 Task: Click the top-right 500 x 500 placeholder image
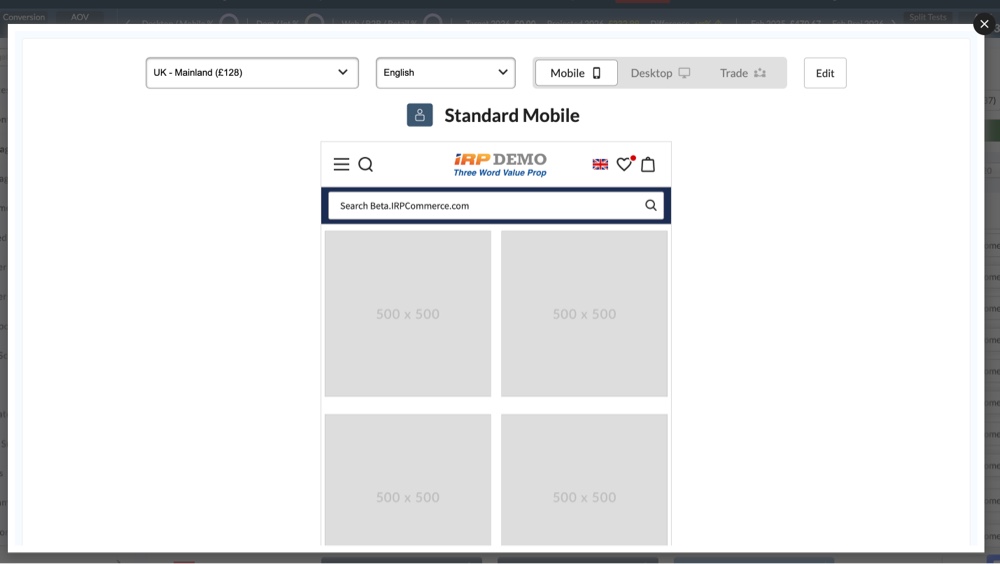coord(584,313)
